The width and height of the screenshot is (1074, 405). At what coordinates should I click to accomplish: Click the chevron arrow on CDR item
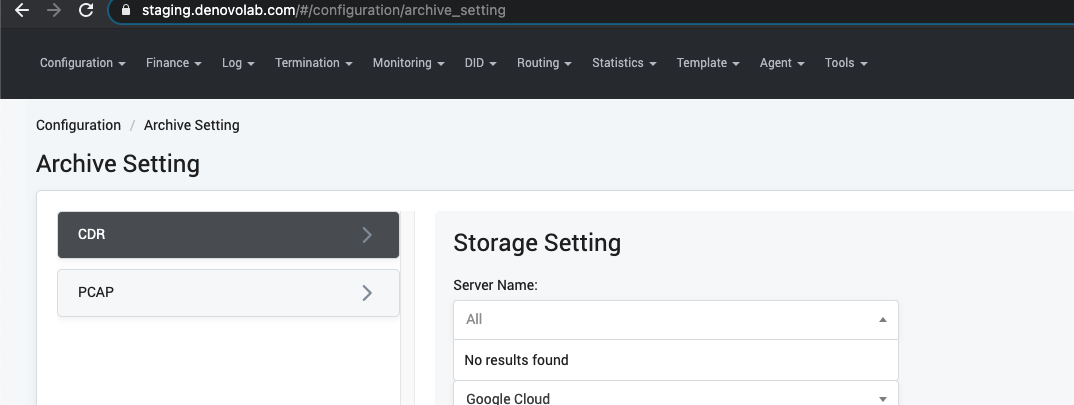367,235
